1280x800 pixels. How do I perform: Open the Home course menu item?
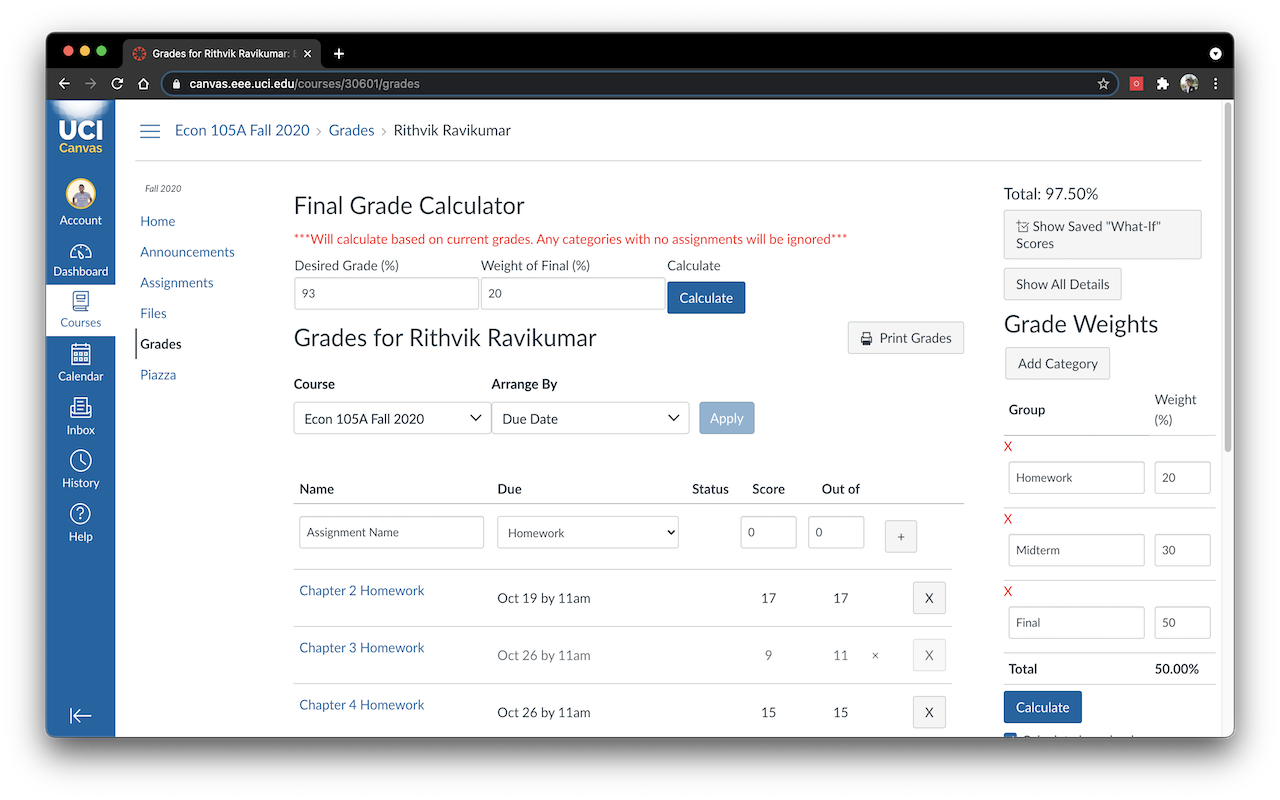158,221
